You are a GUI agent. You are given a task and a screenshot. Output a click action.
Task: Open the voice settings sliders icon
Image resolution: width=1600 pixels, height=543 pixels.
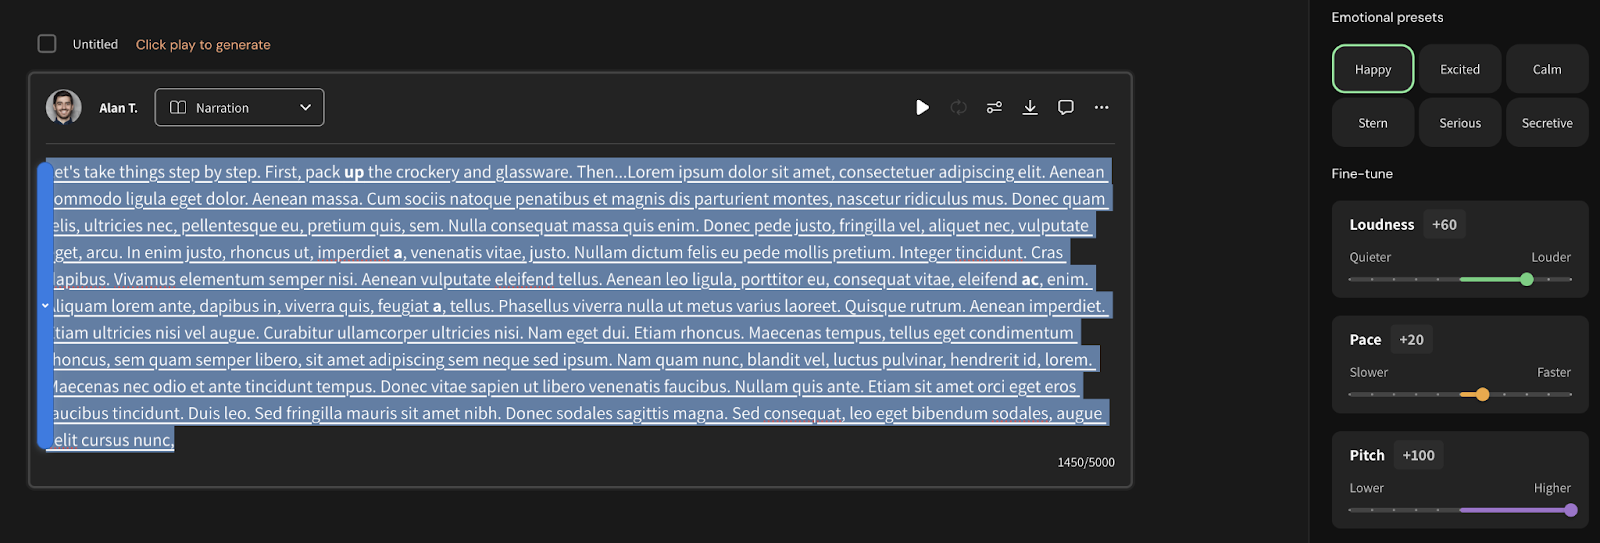tap(994, 107)
